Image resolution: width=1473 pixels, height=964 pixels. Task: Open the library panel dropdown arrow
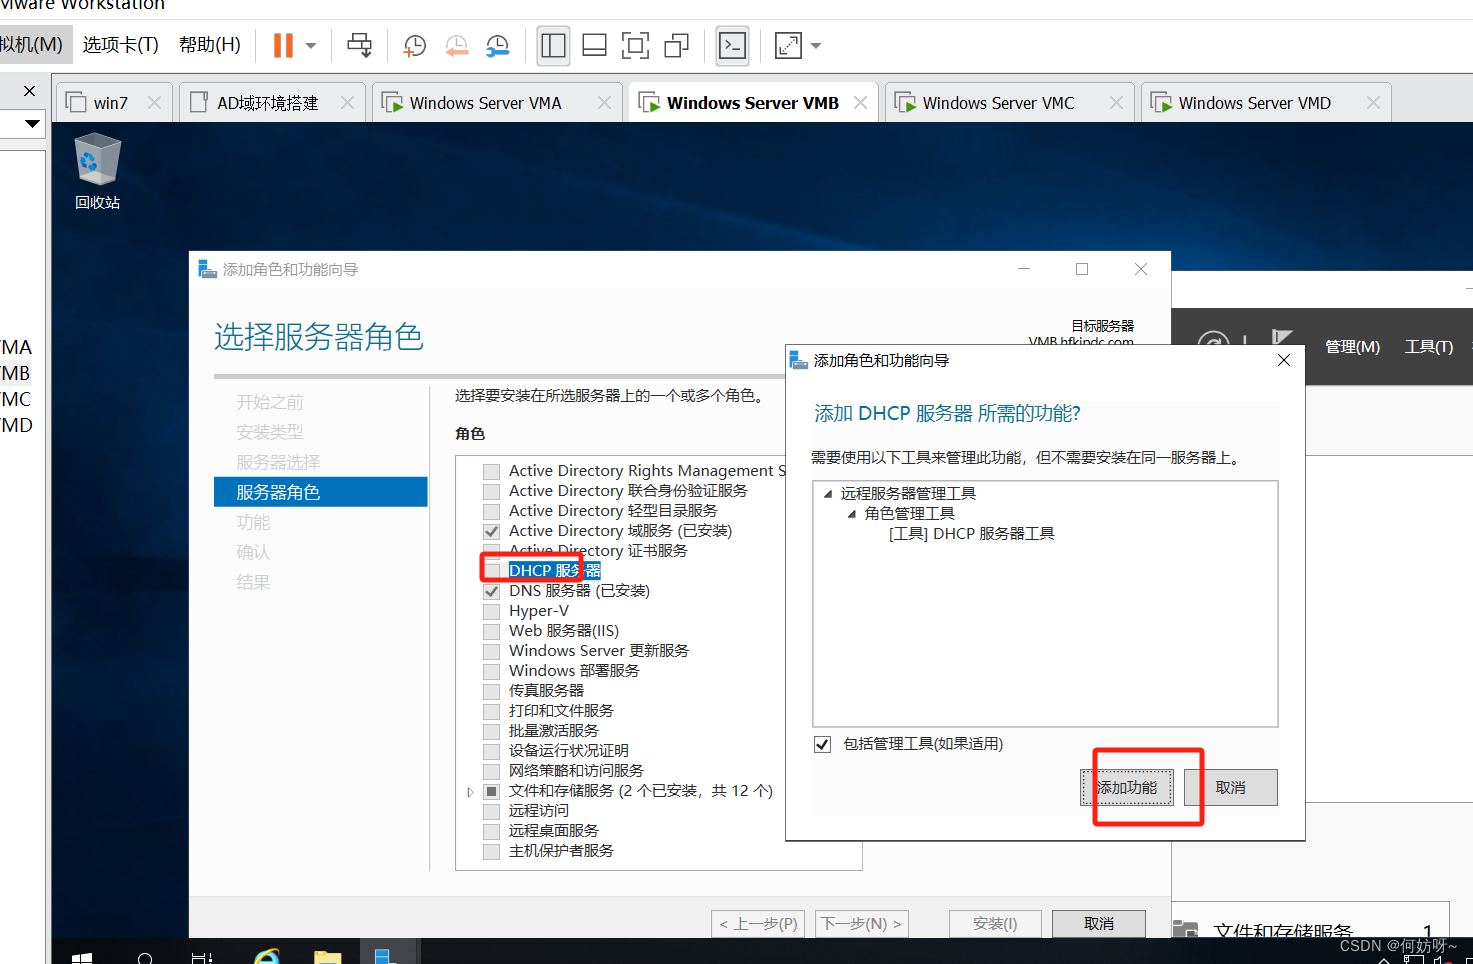click(x=32, y=124)
